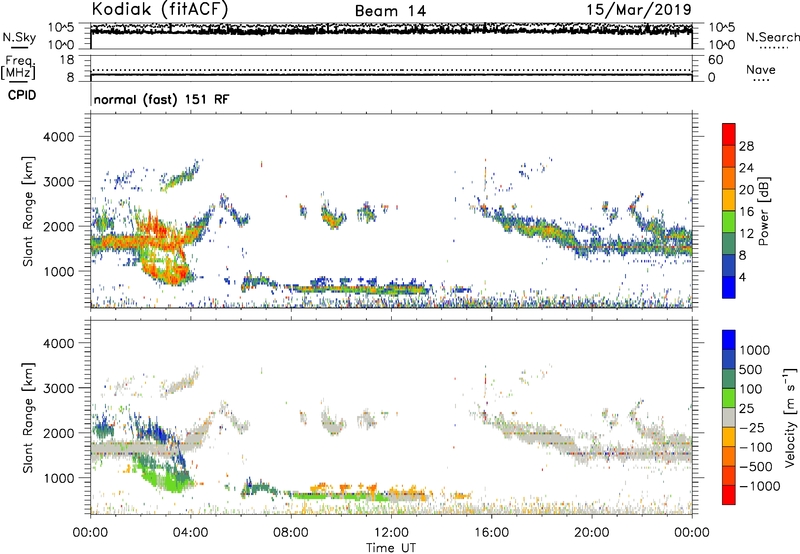Image resolution: width=800 pixels, height=554 pixels.
Task: Select the "4" tick on the power colorbar
Action: [x=742, y=277]
